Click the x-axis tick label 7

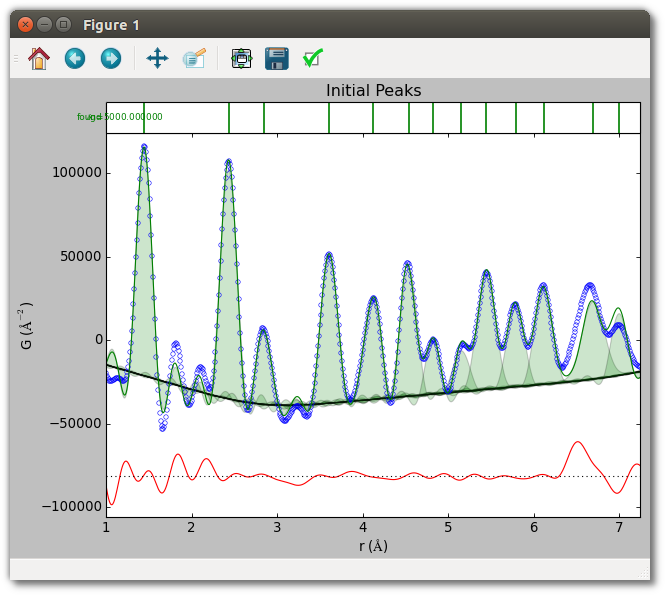(x=619, y=528)
